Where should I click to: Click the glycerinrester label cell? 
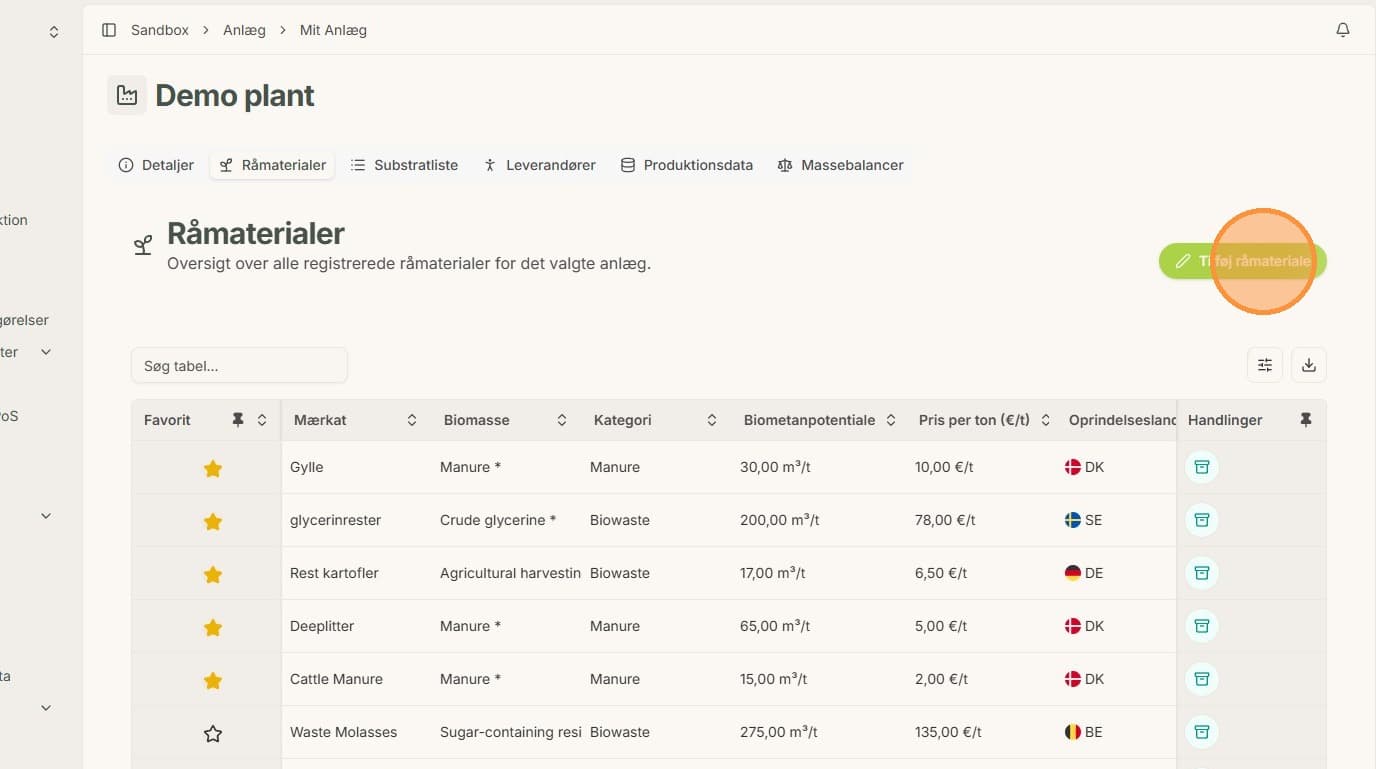click(335, 520)
